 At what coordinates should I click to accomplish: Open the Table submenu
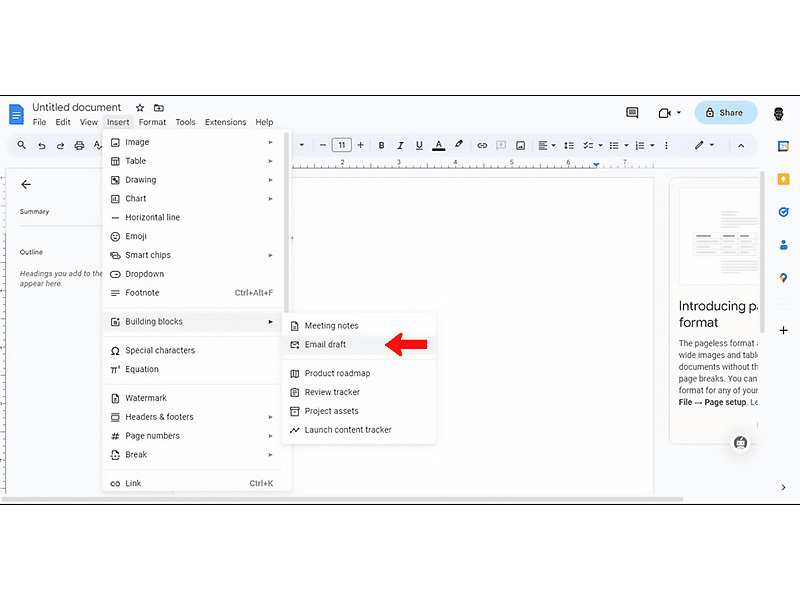click(194, 161)
